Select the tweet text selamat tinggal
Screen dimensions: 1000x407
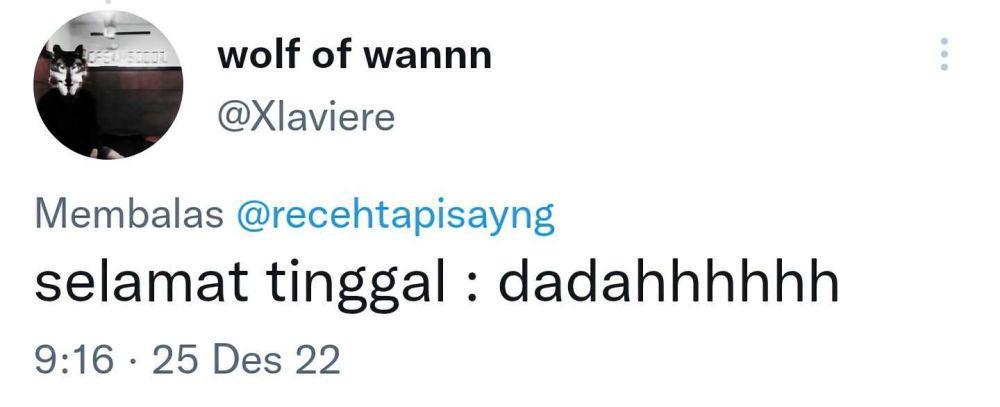pyautogui.click(x=240, y=283)
